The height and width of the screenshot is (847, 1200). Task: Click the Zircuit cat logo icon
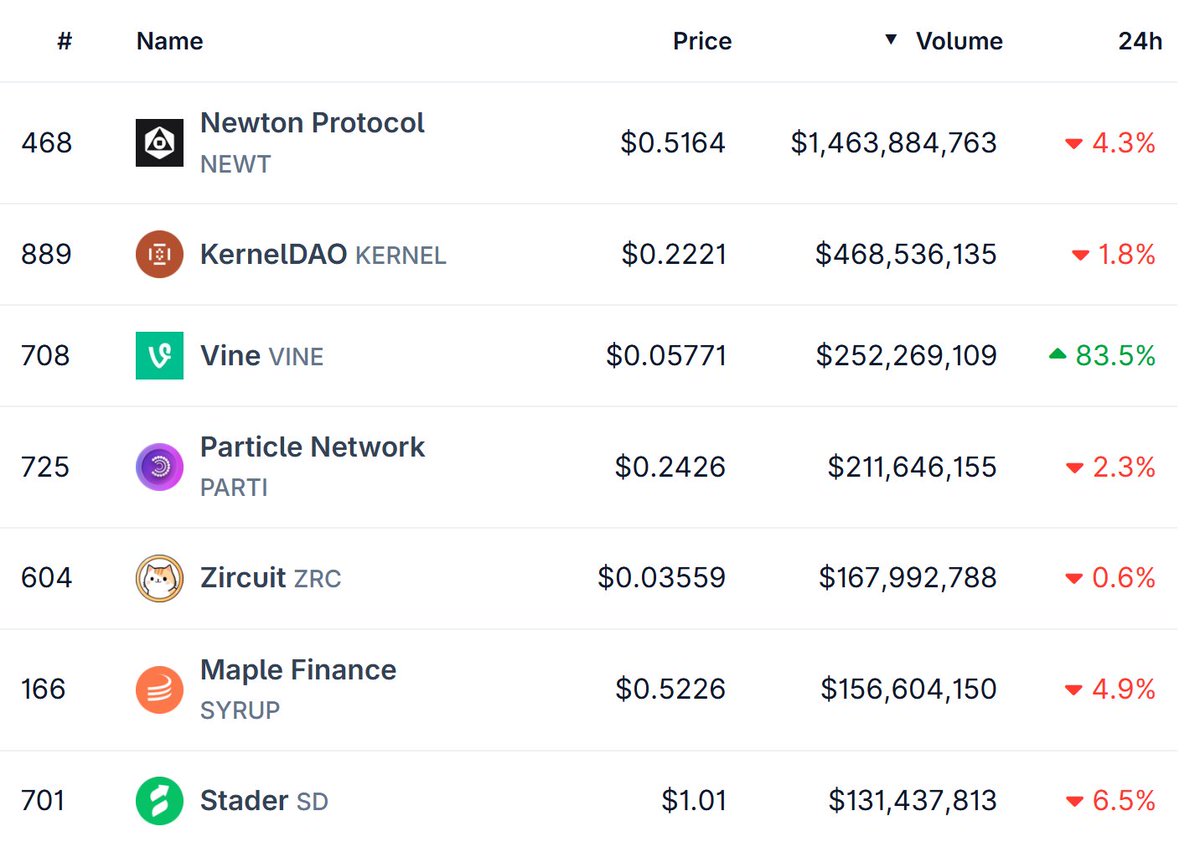coord(159,578)
